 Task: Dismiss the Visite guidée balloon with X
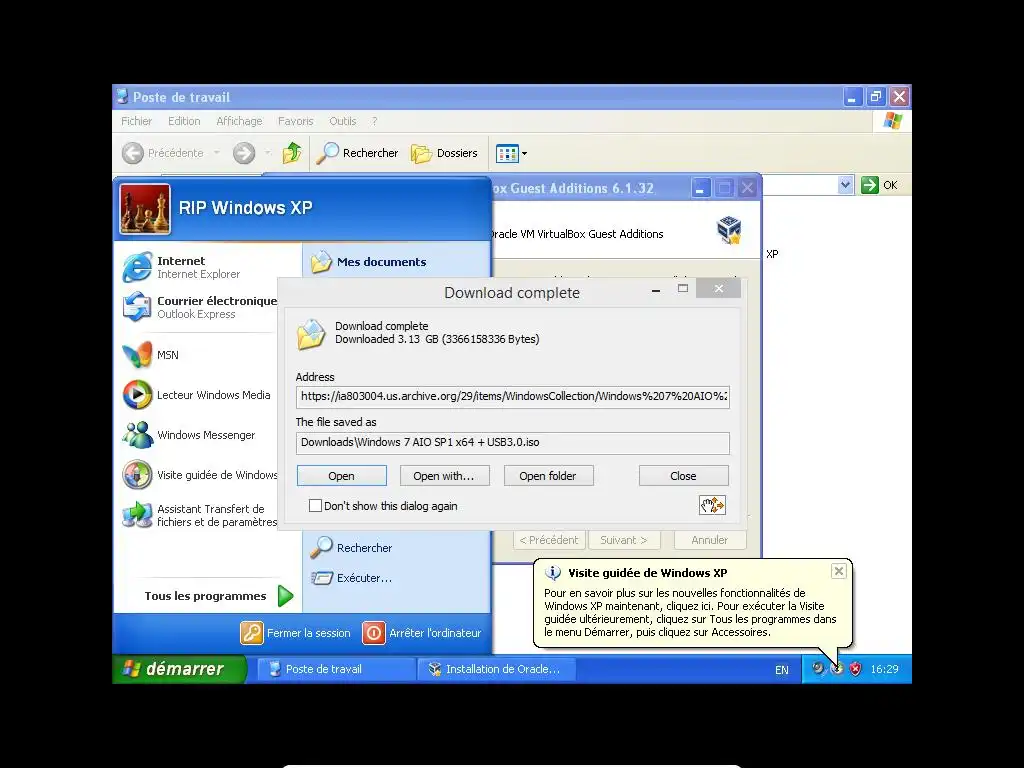(839, 571)
